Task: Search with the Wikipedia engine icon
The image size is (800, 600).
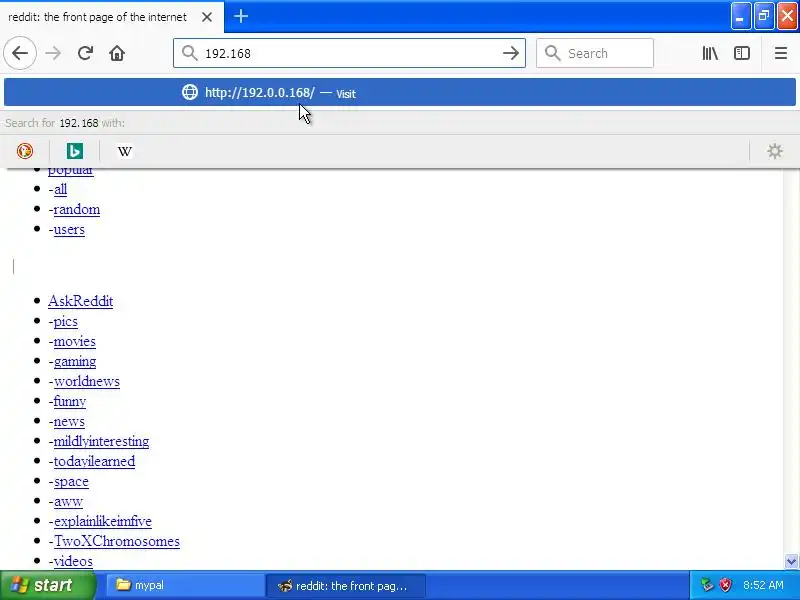Action: click(124, 151)
